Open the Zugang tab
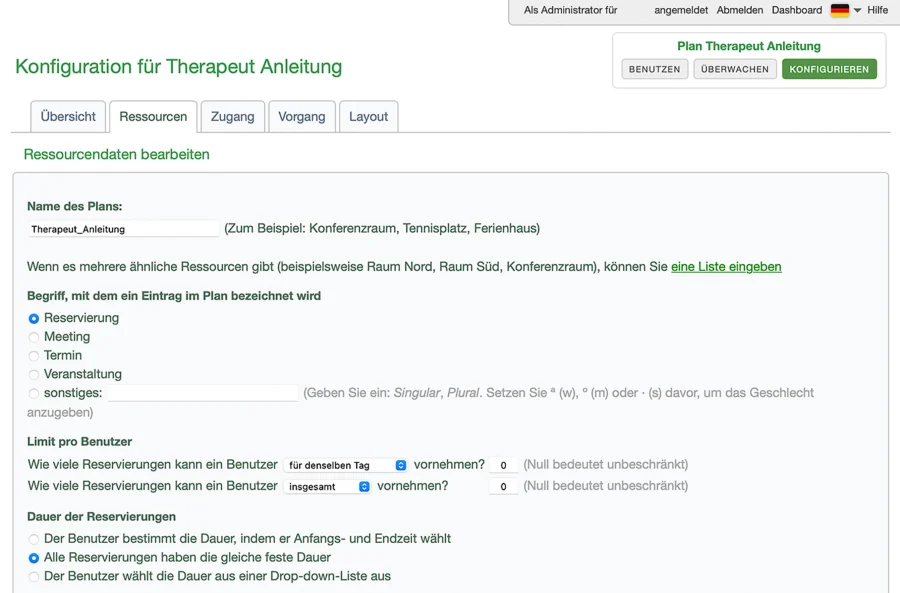 [232, 117]
